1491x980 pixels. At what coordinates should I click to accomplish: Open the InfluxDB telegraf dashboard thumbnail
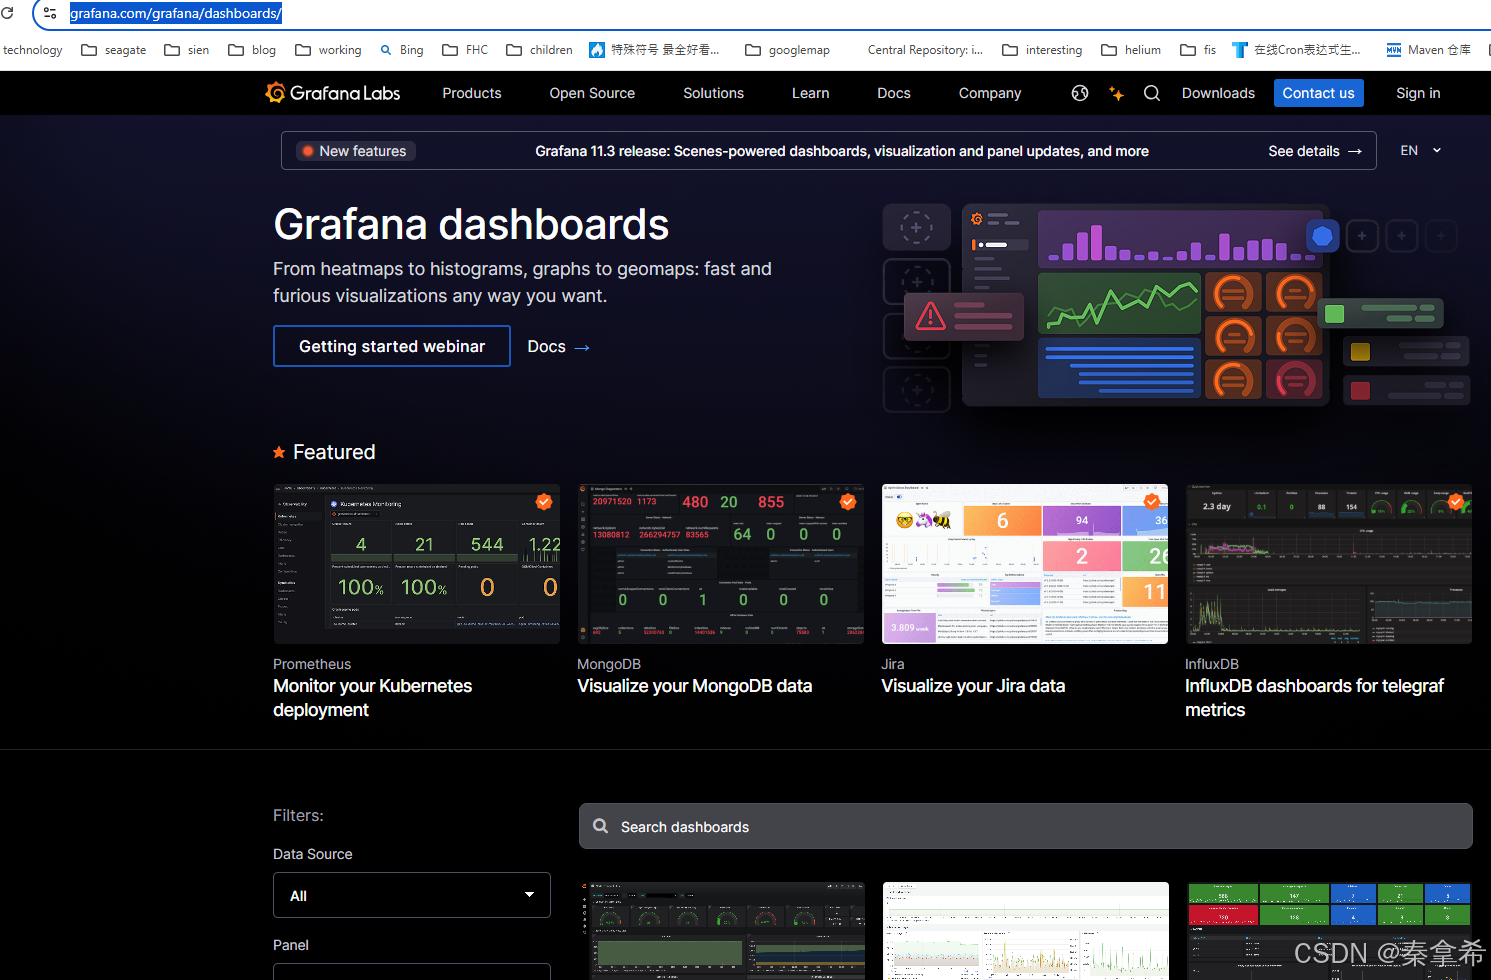1328,564
